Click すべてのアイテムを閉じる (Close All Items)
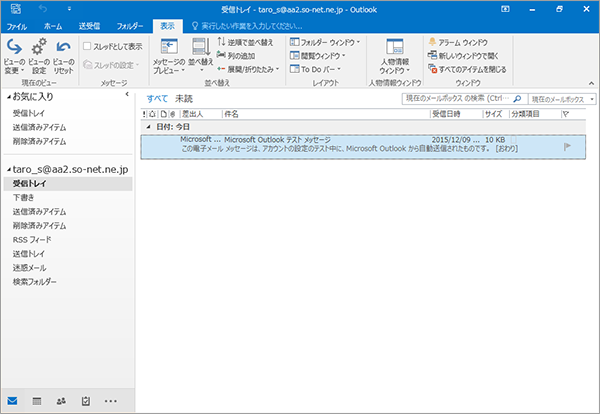600x414 pixels. tap(468, 69)
